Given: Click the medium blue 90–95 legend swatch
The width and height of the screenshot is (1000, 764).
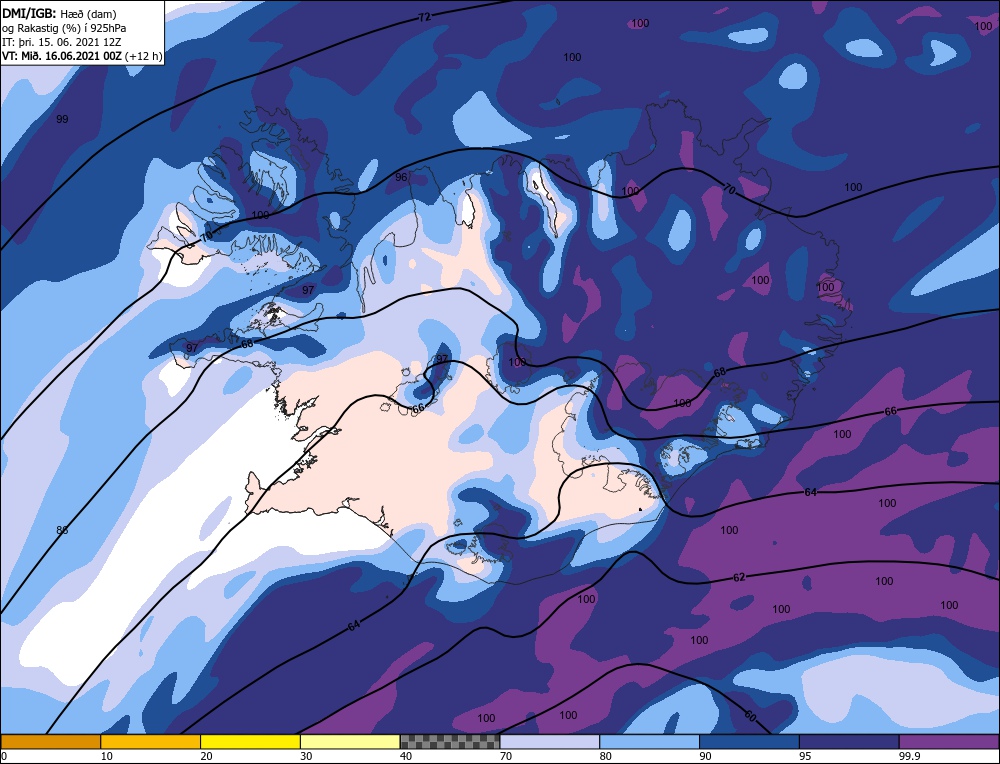Looking at the screenshot, I should tap(749, 741).
